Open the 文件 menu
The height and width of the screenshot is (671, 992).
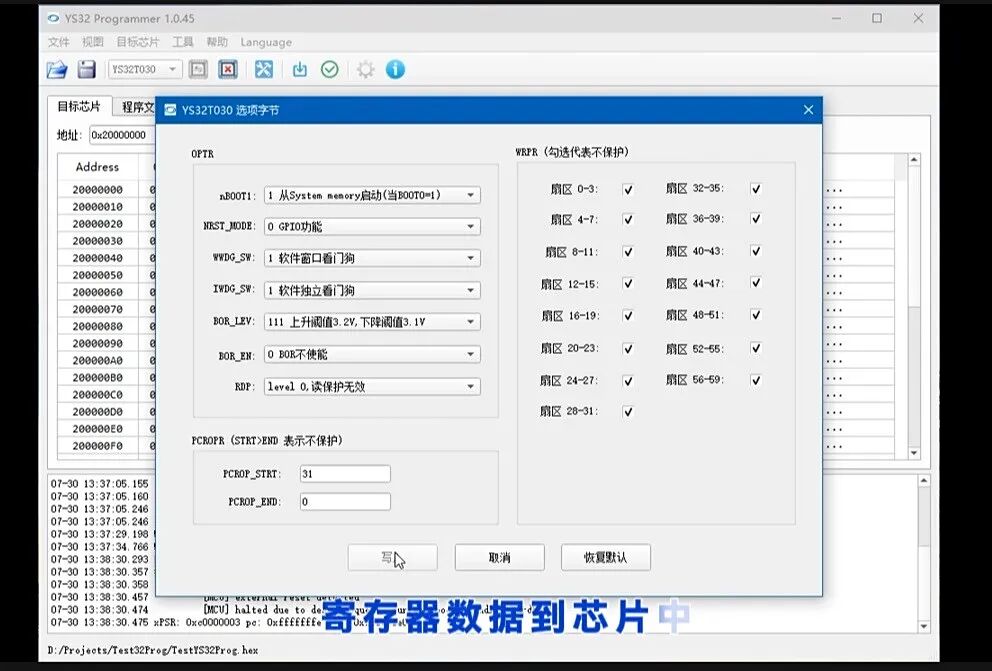point(59,42)
